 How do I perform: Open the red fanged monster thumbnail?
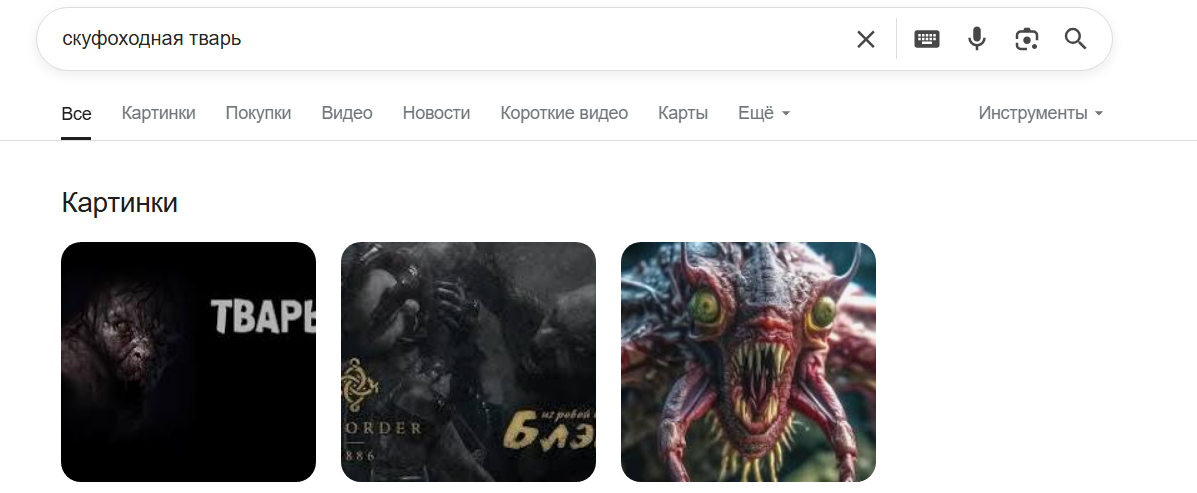pyautogui.click(x=748, y=362)
